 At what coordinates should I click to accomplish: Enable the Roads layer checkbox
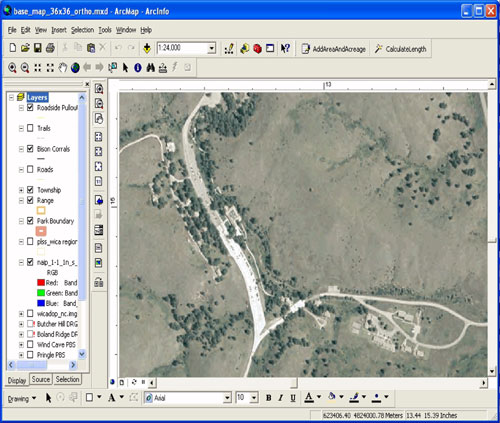pos(30,169)
